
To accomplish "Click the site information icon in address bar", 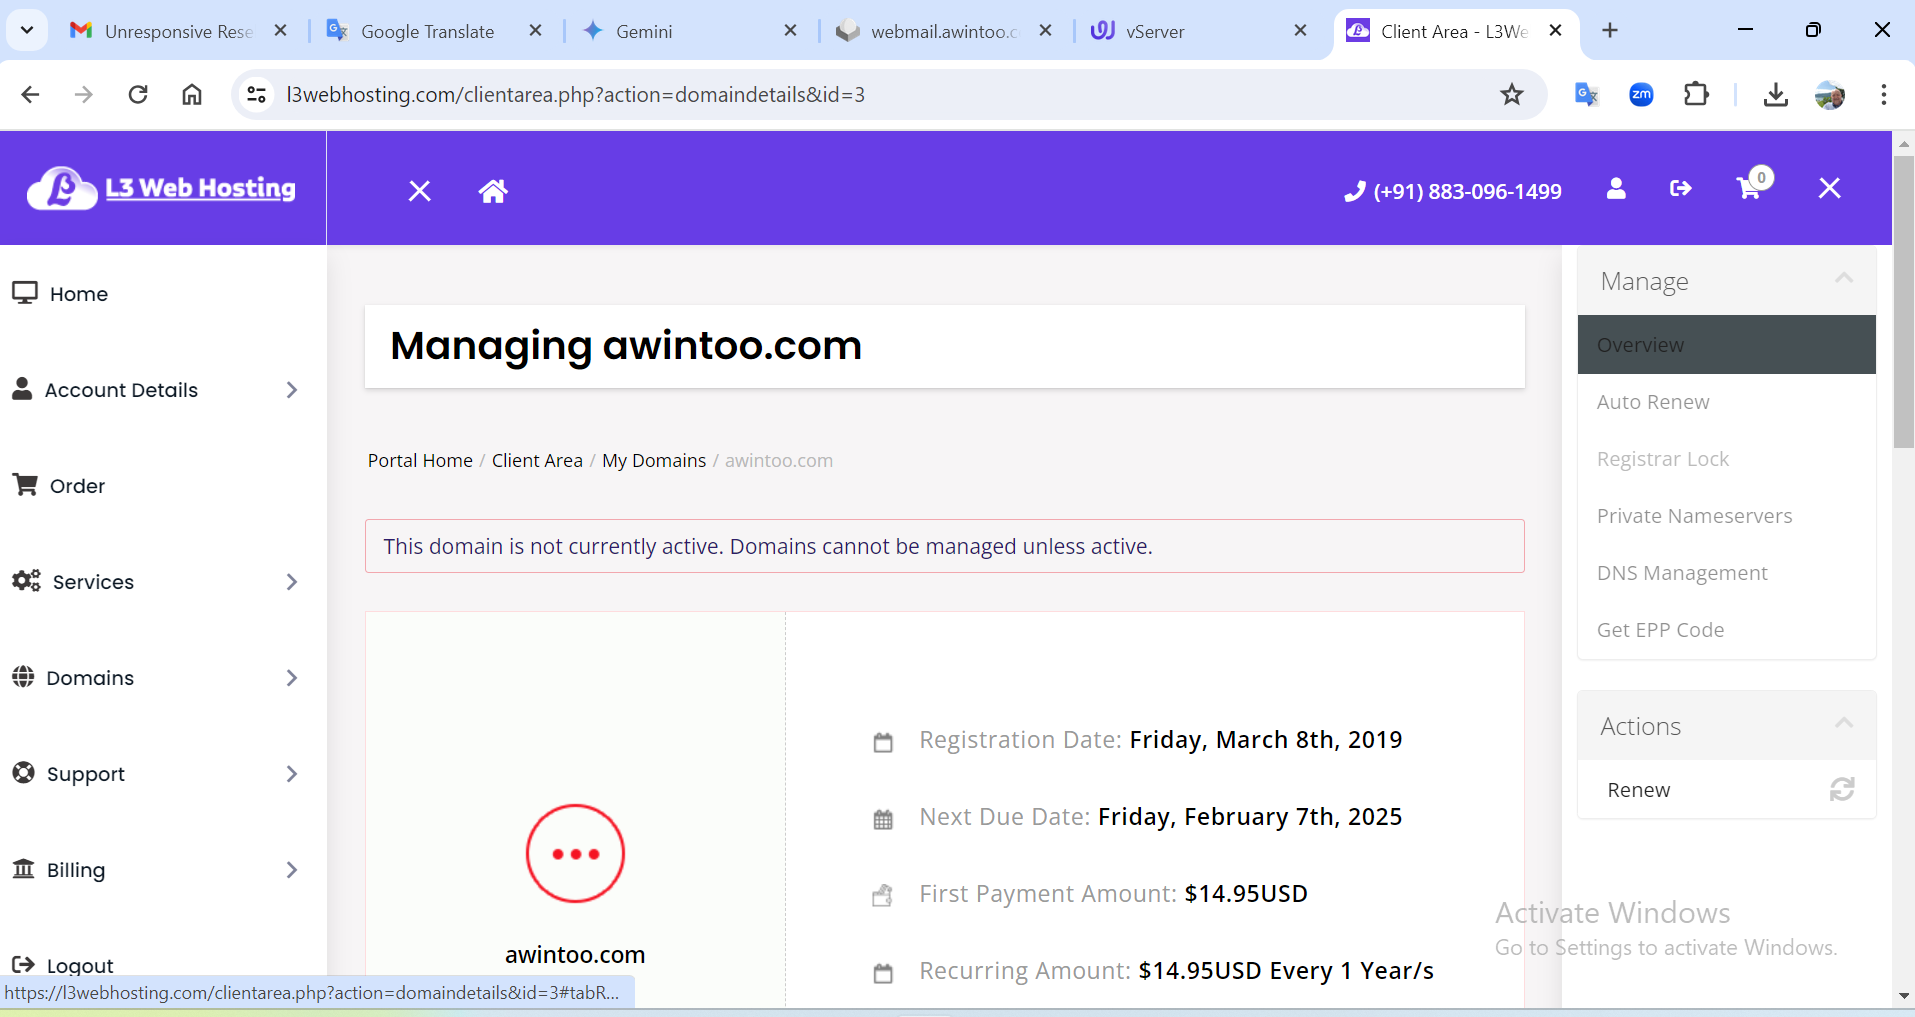I will tap(257, 94).
